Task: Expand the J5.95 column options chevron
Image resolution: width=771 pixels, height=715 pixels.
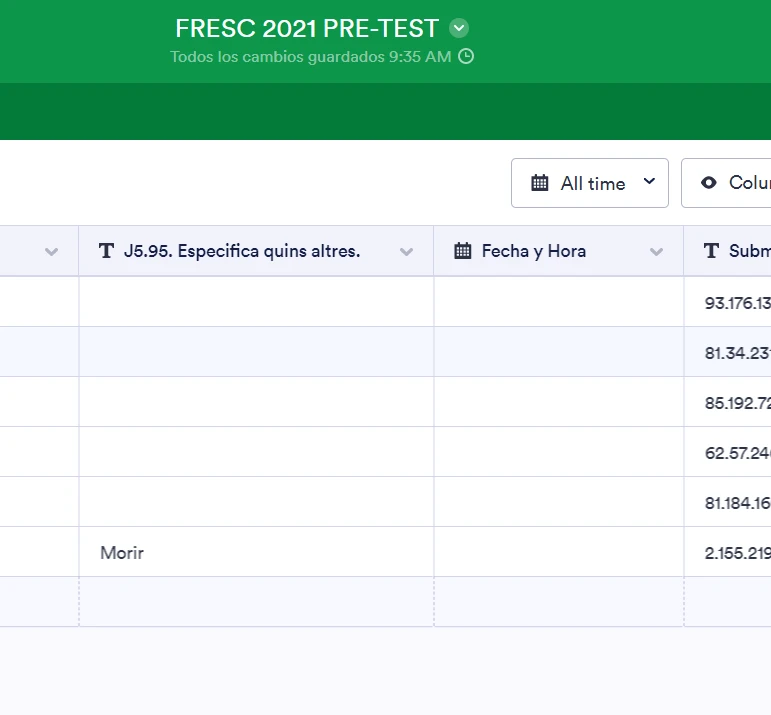Action: pos(406,252)
